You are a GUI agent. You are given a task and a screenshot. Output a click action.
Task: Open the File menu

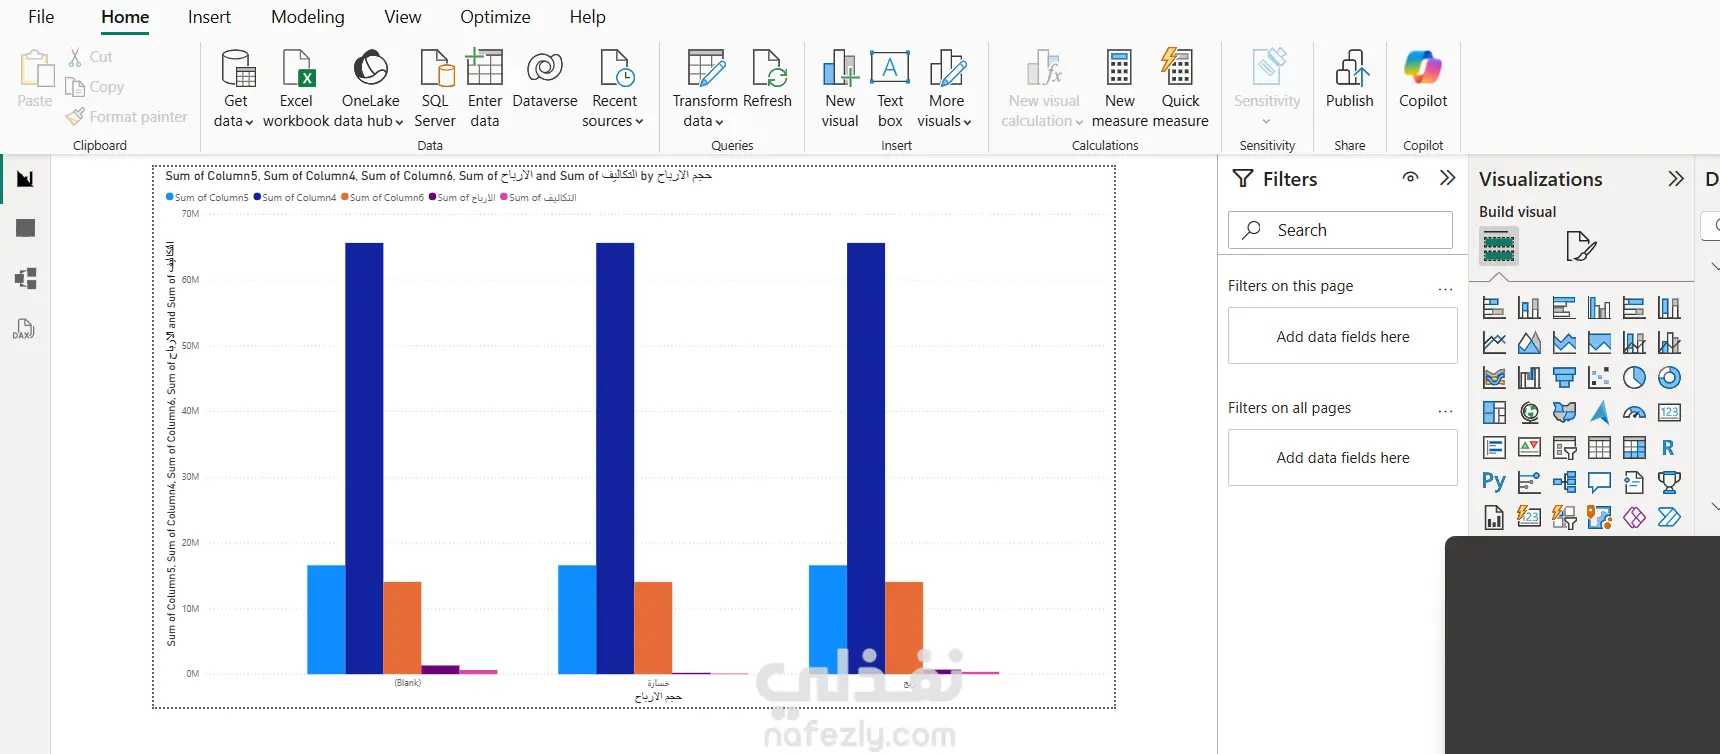(x=41, y=17)
